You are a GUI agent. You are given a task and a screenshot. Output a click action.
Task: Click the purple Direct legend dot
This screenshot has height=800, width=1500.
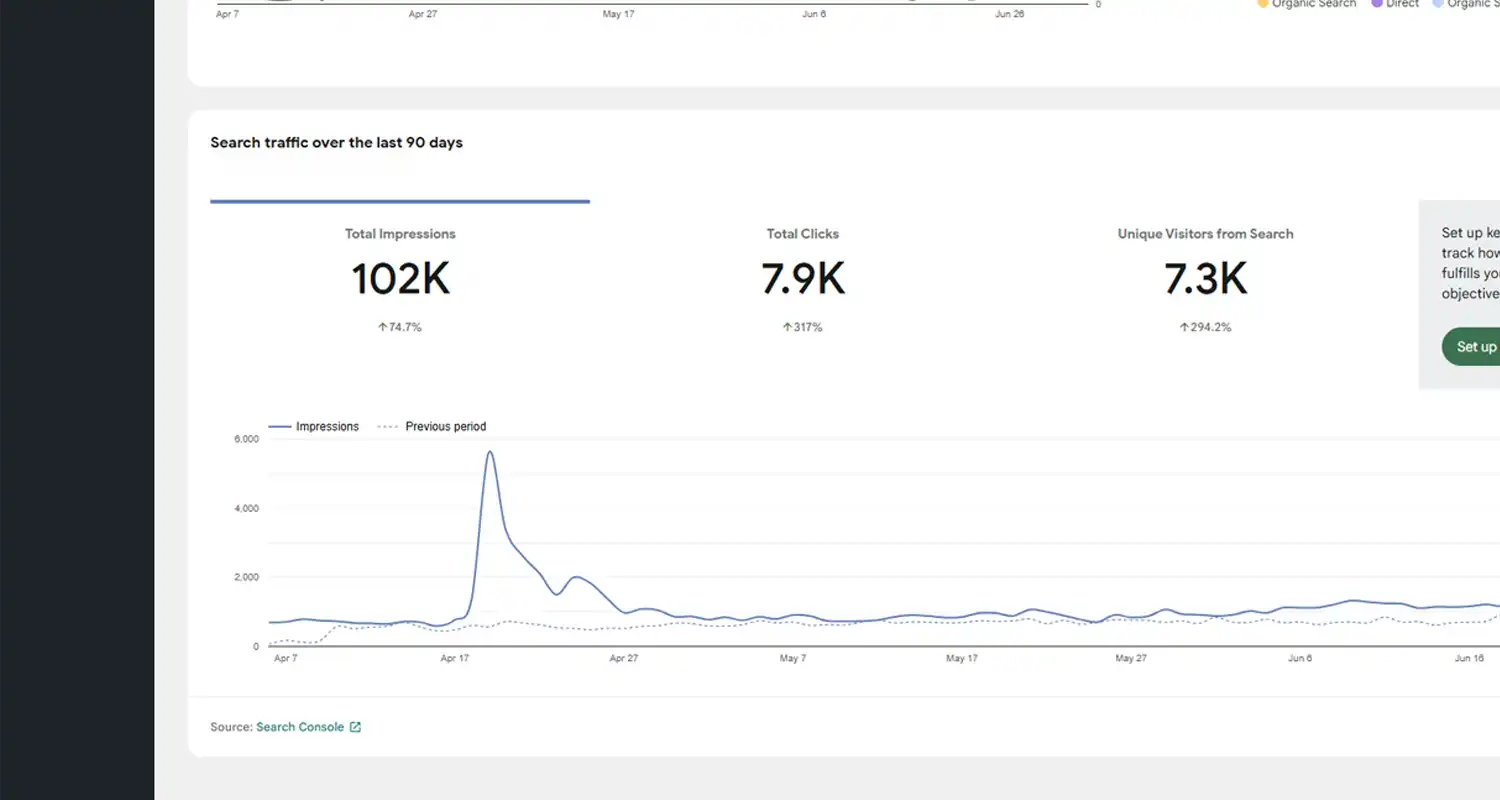point(1374,4)
